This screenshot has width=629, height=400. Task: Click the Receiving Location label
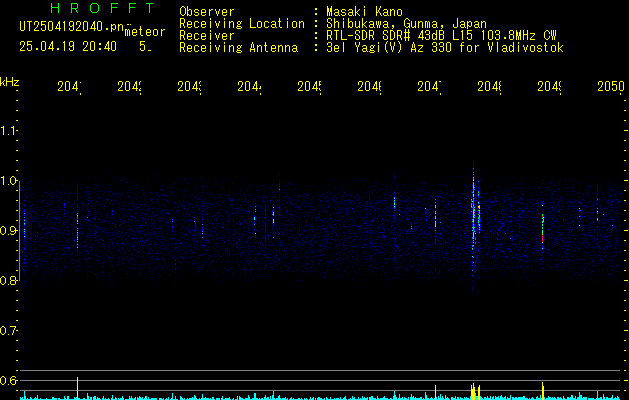(x=242, y=24)
